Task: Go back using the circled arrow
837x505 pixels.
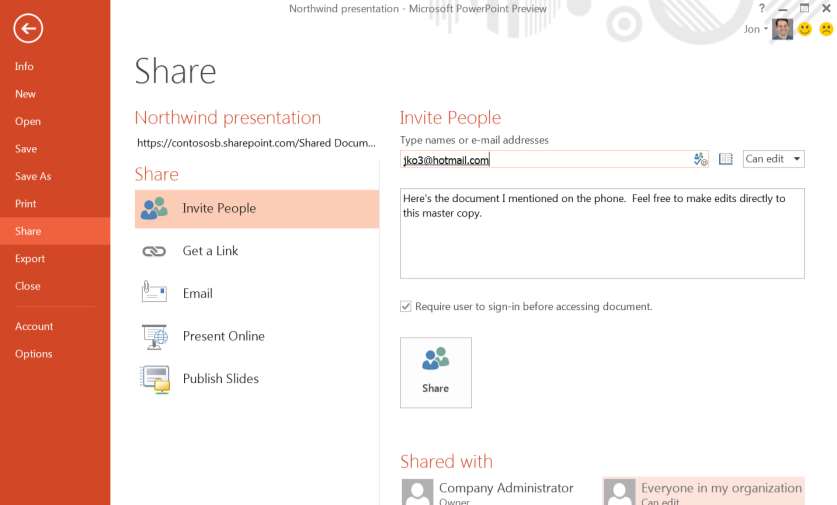Action: coord(28,28)
